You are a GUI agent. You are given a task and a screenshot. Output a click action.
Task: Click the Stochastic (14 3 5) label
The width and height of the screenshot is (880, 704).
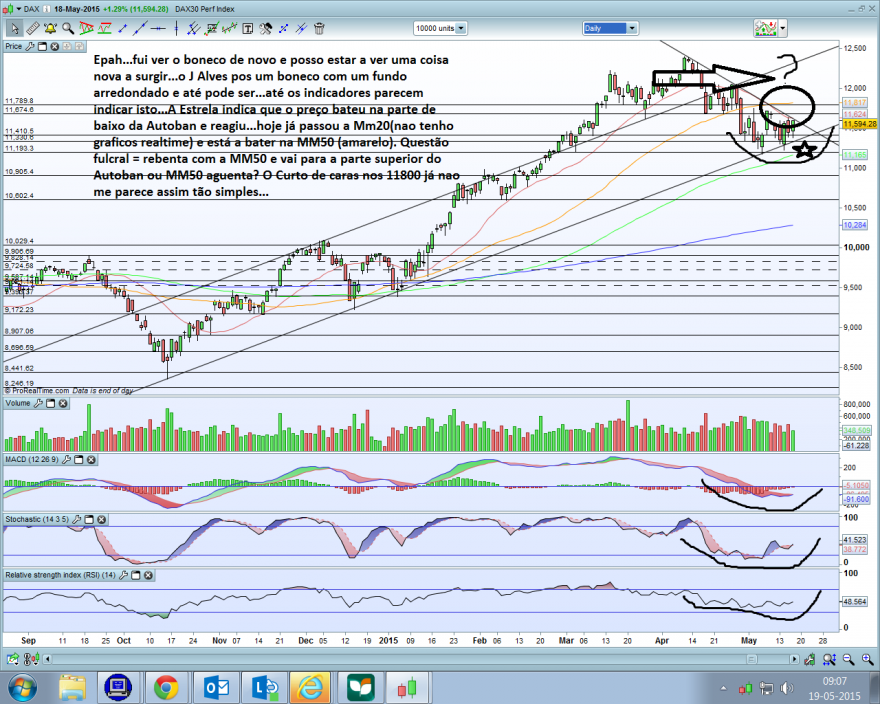click(x=37, y=519)
